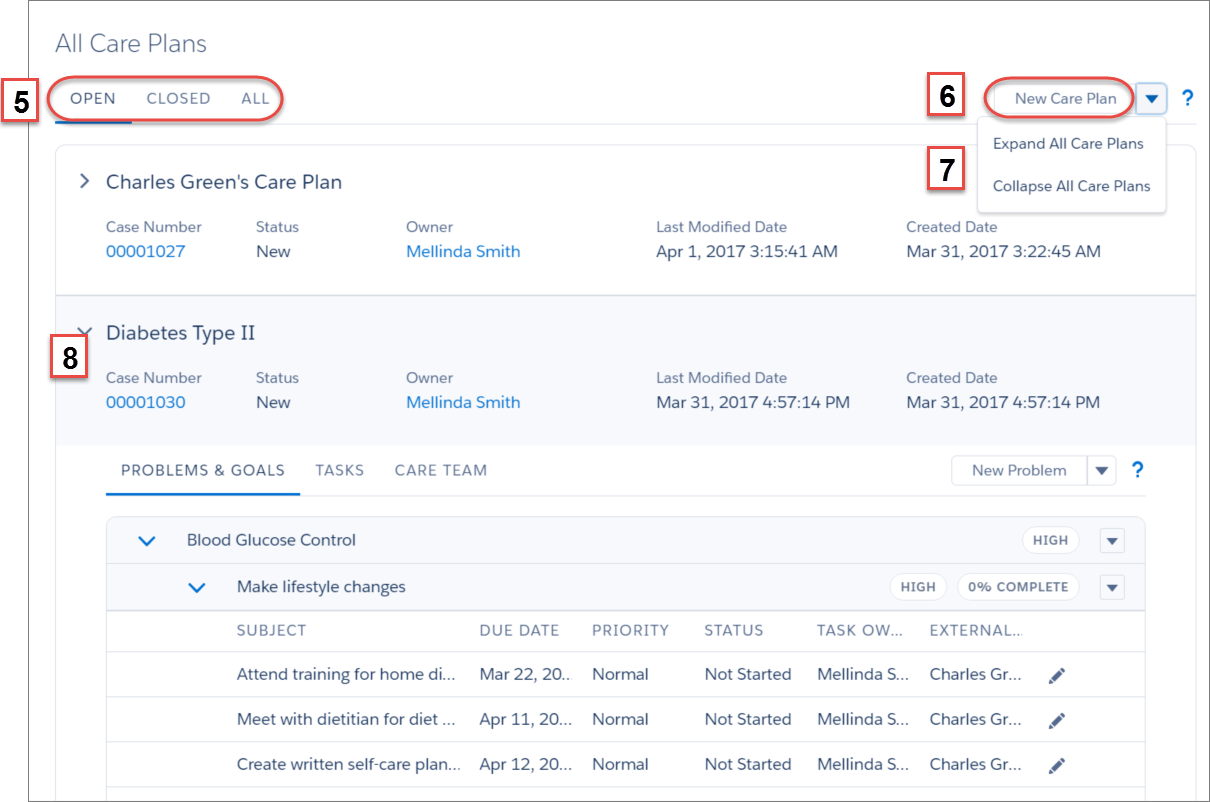Image resolution: width=1210 pixels, height=802 pixels.
Task: Switch to the CLOSED tab
Action: point(178,98)
